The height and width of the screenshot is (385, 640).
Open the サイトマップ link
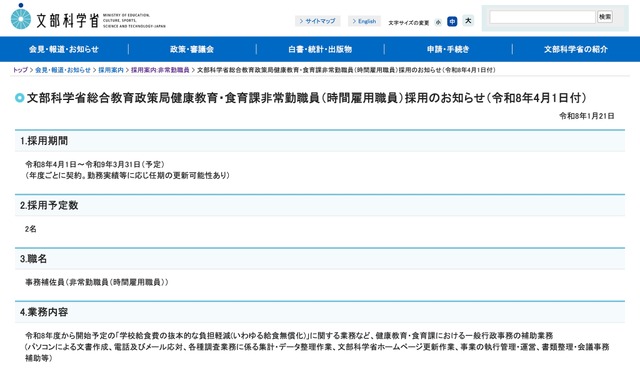pos(318,21)
